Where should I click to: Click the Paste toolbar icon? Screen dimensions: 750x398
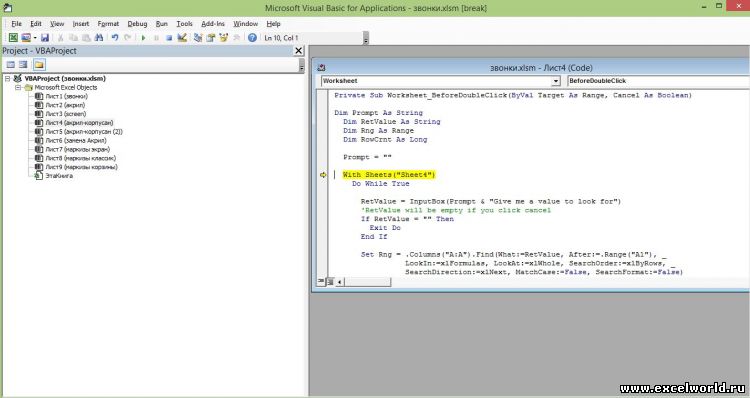click(86, 38)
